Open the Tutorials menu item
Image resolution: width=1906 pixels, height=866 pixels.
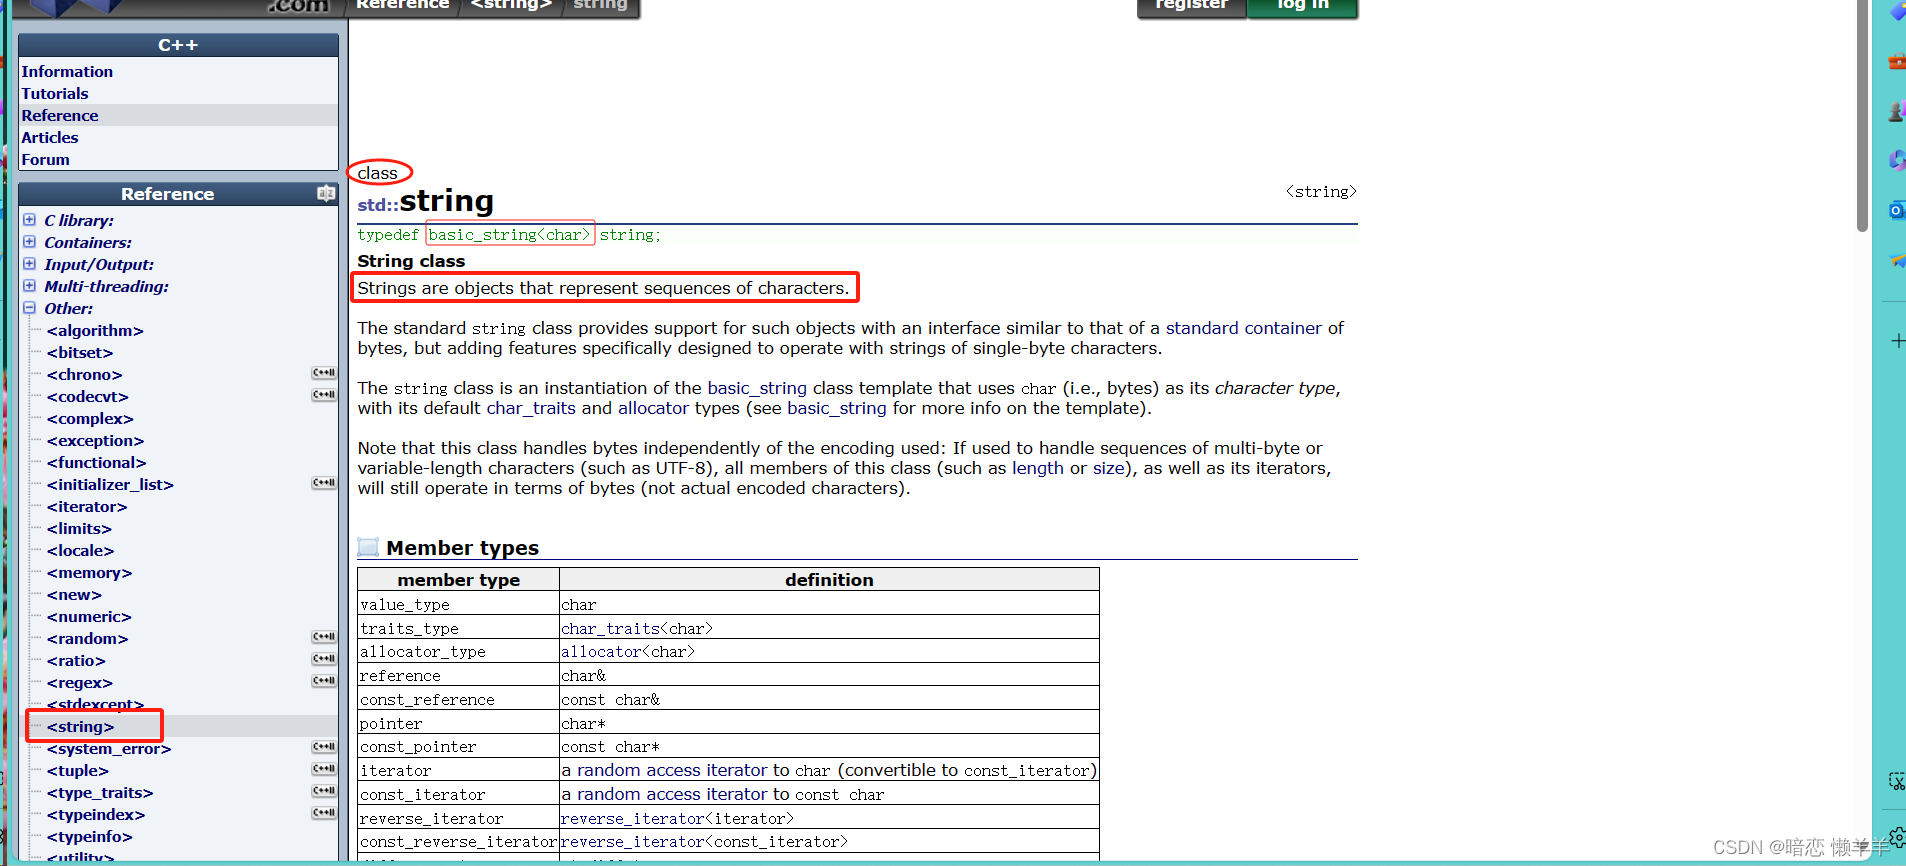pos(55,93)
